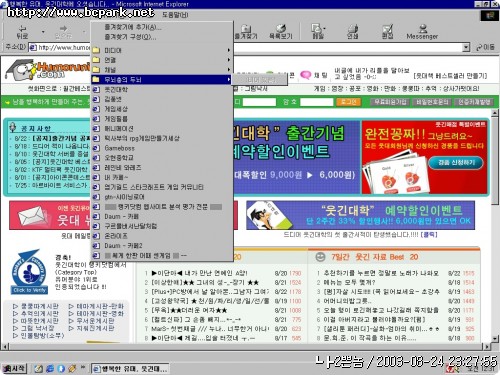Click the 경품 신청하기 button on red banner
This screenshot has width=500, height=375.
(456, 163)
